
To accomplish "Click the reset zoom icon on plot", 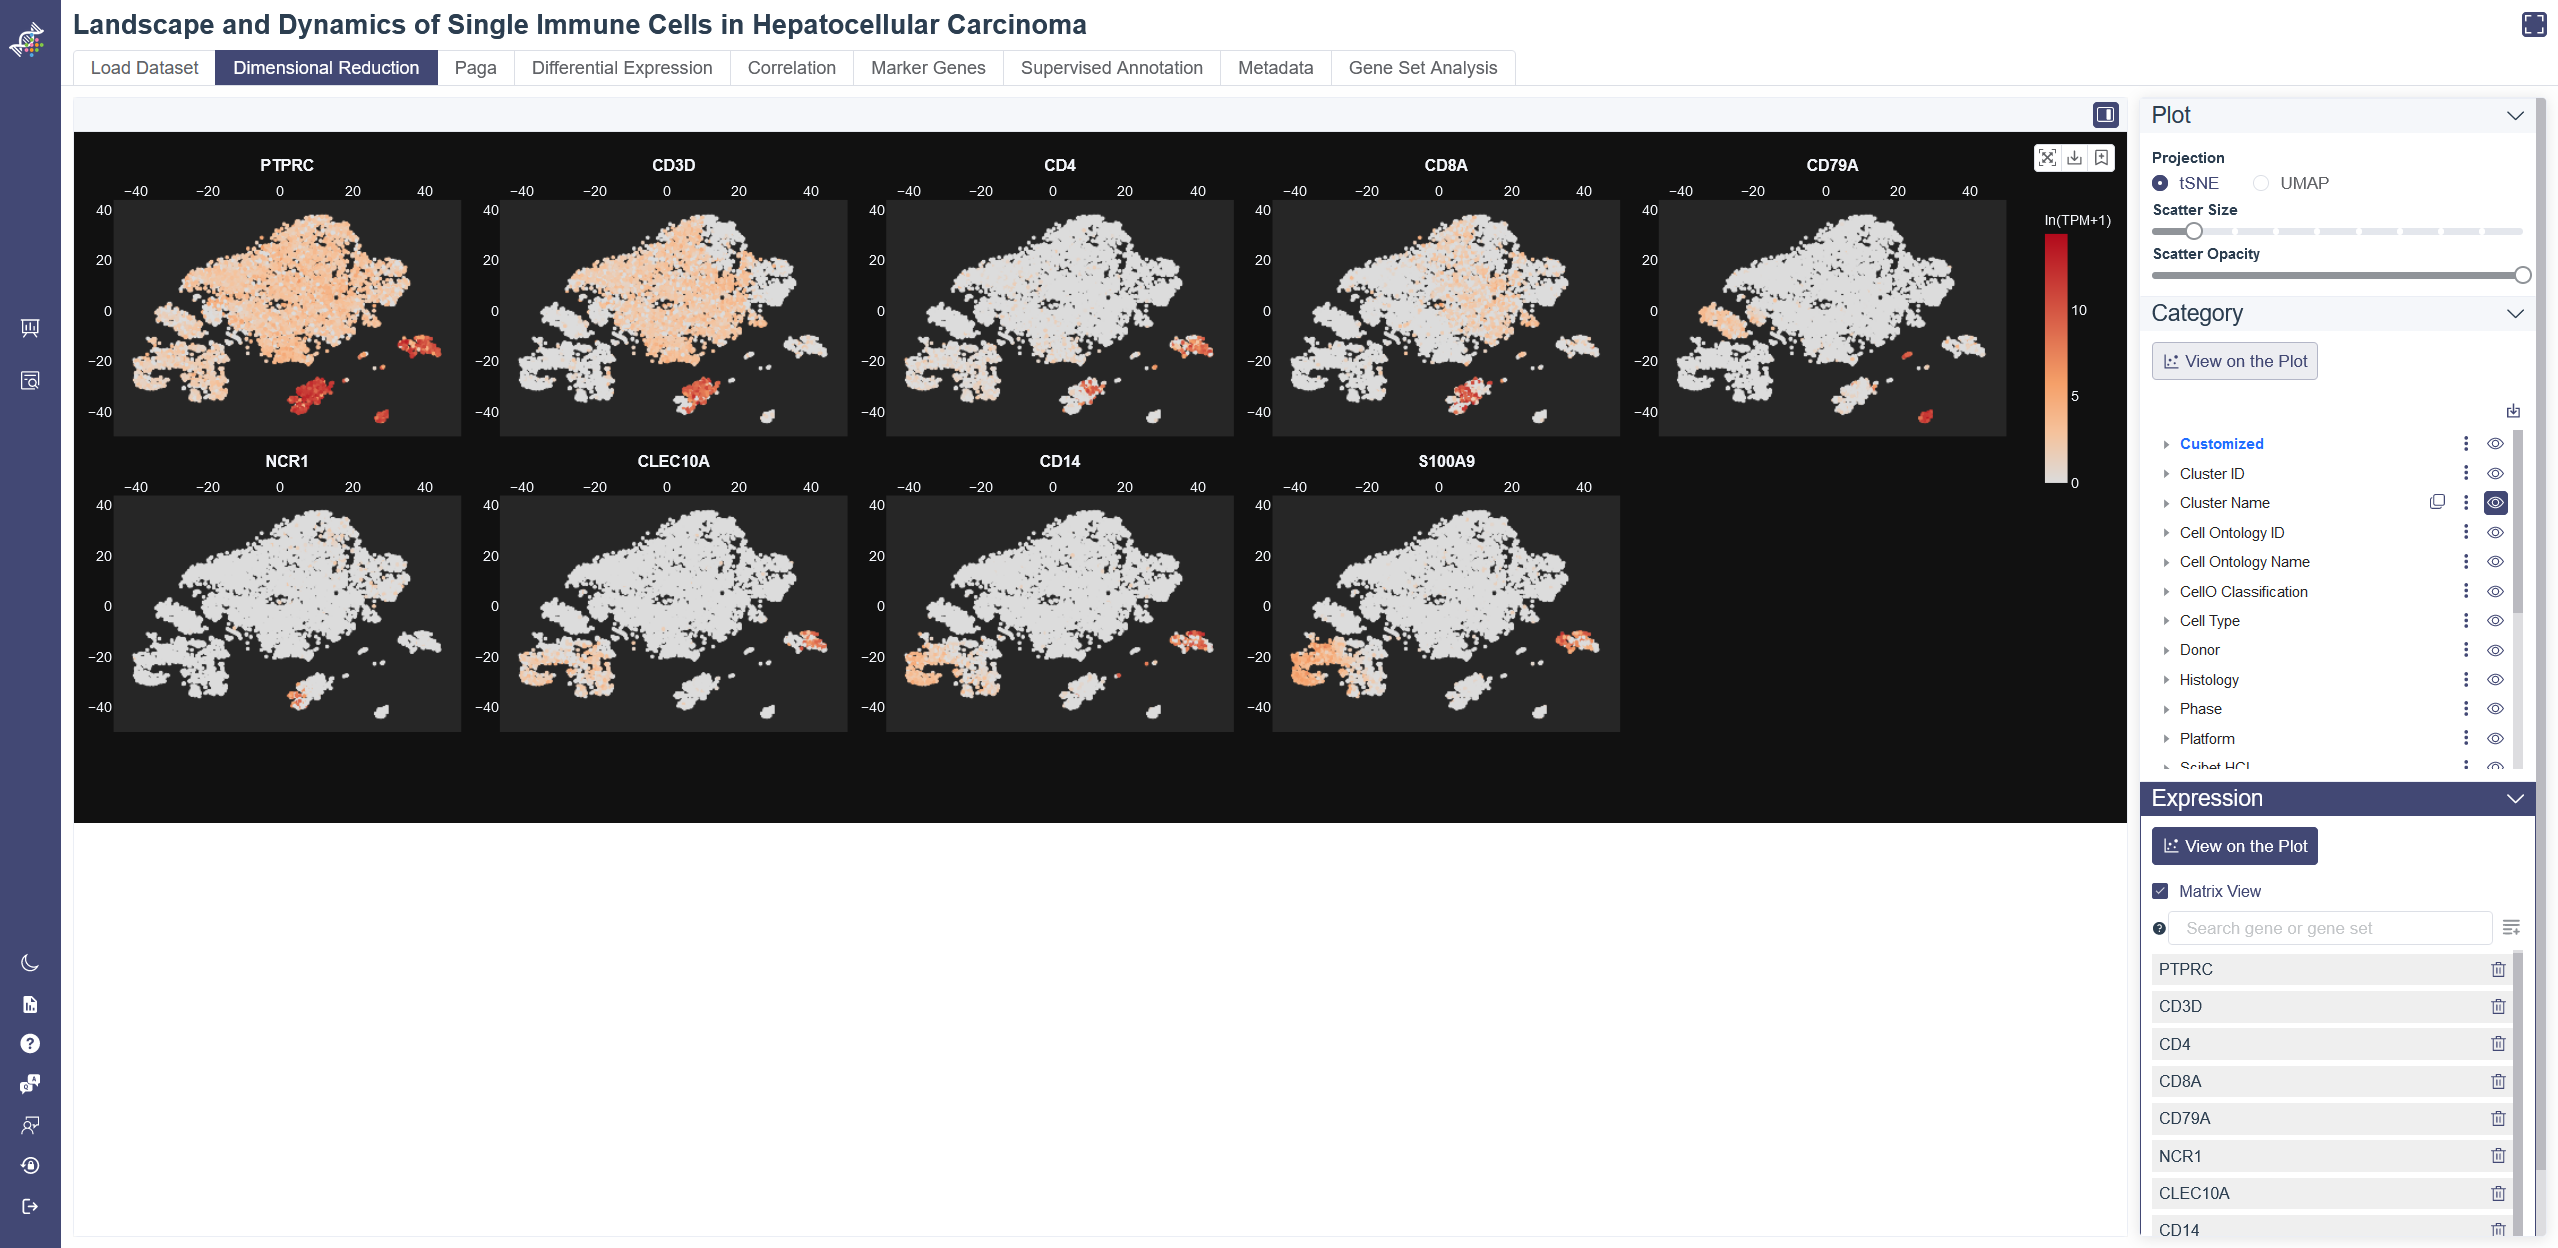I will 2047,158.
